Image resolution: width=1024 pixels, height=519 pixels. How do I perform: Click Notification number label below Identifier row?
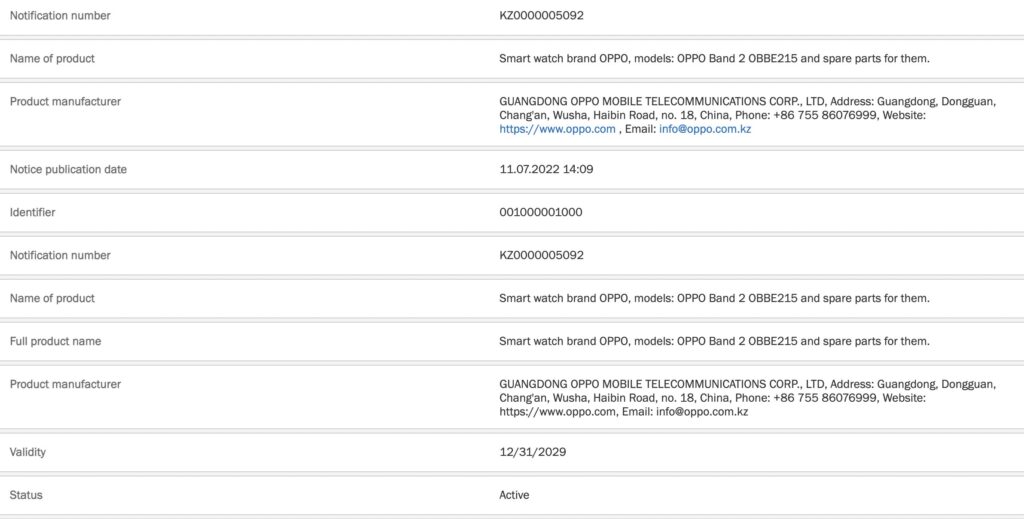(60, 255)
